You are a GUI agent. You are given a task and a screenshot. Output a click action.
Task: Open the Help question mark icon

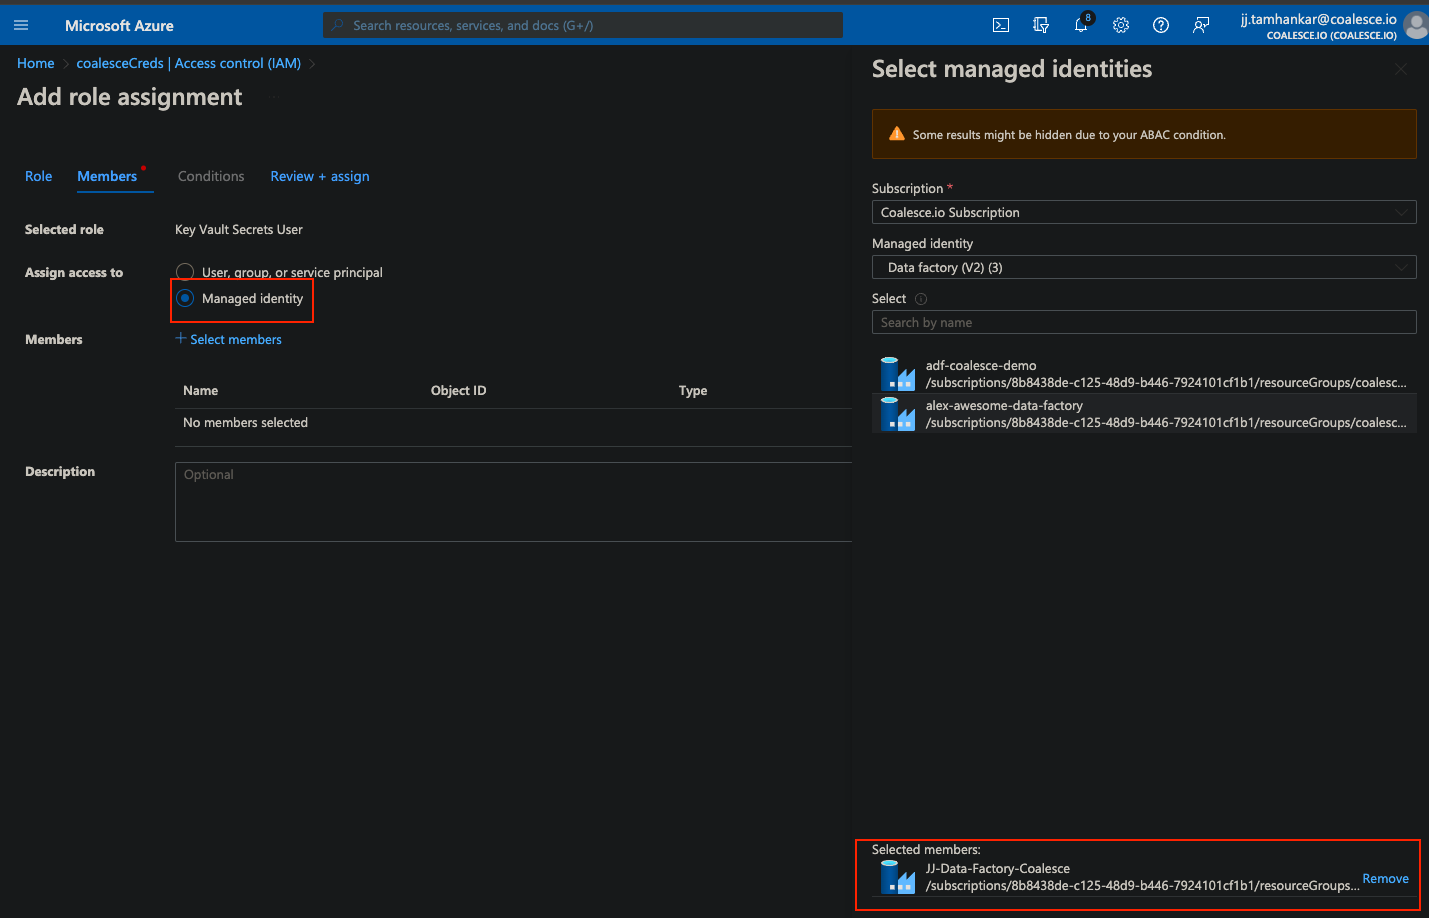pyautogui.click(x=1161, y=25)
